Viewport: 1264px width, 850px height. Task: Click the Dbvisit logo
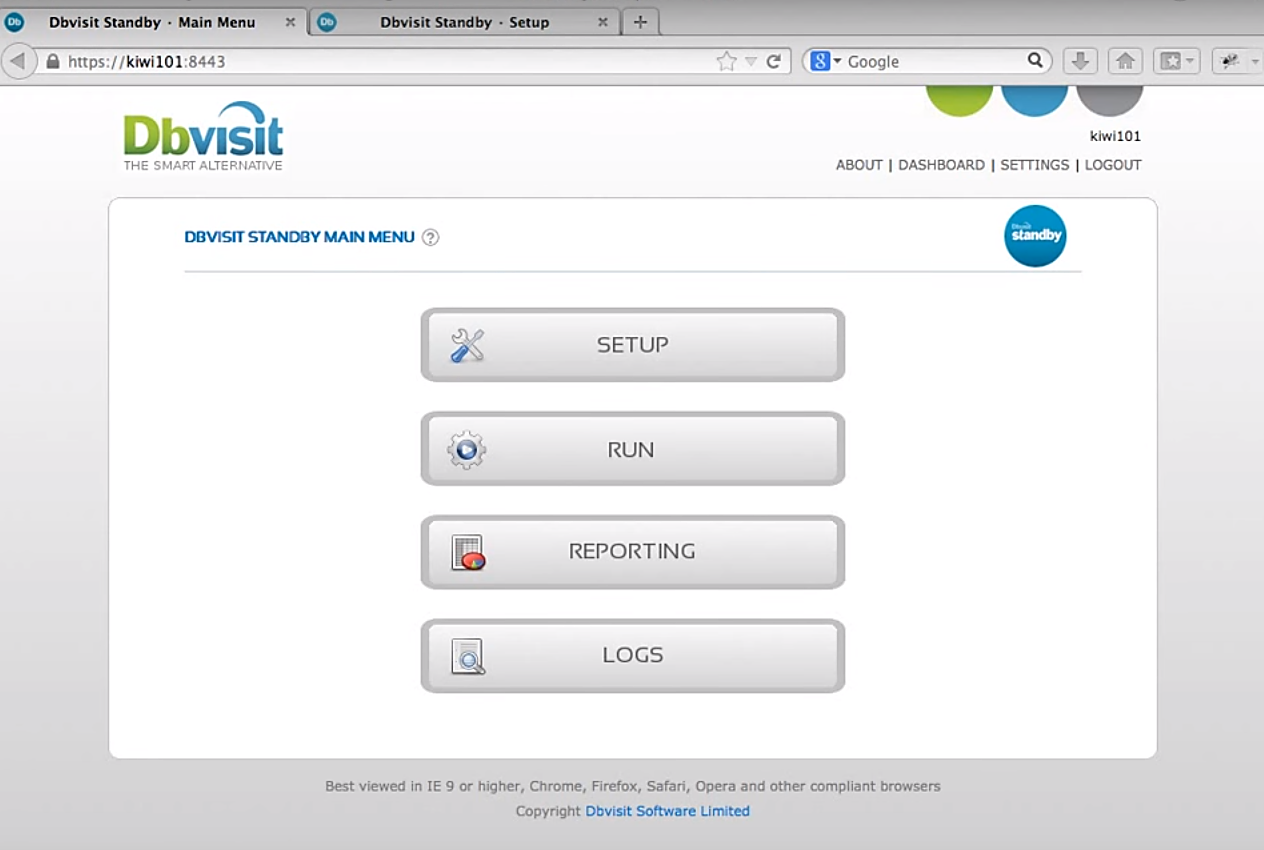click(x=203, y=136)
